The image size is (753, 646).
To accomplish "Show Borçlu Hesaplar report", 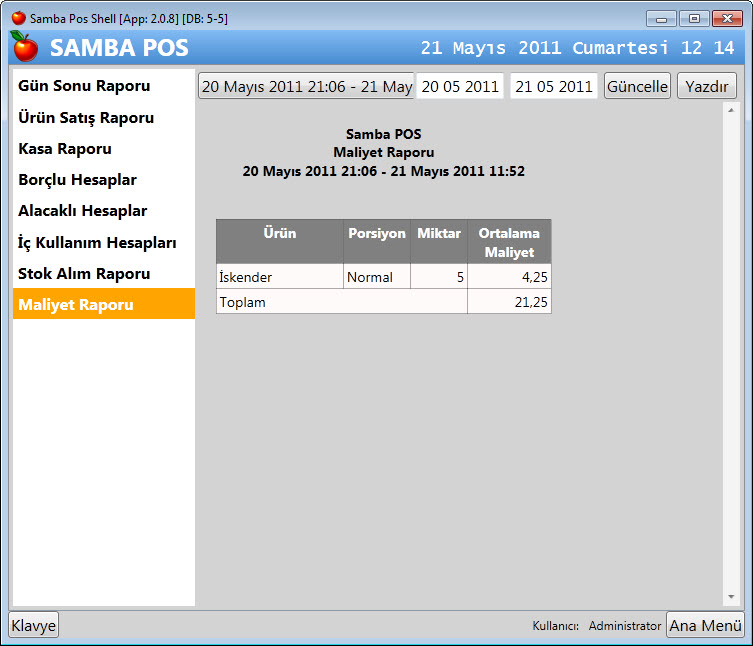I will [x=78, y=180].
